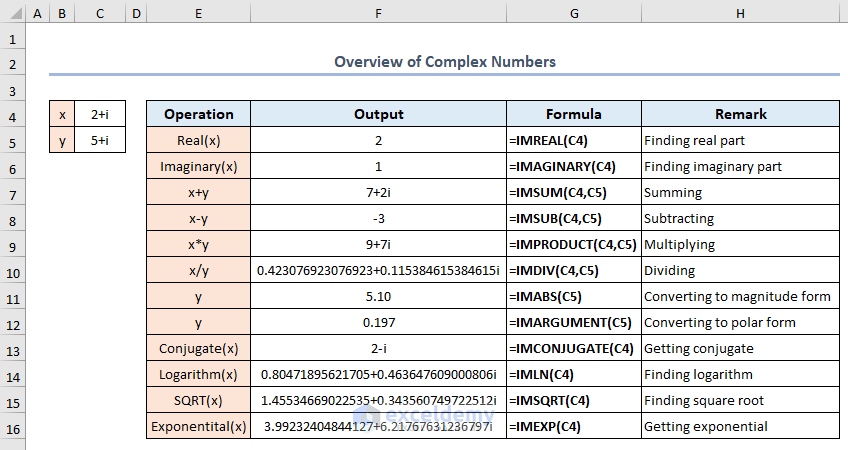The width and height of the screenshot is (848, 450).
Task: Click the y label cell in row 5
Action: coord(62,140)
